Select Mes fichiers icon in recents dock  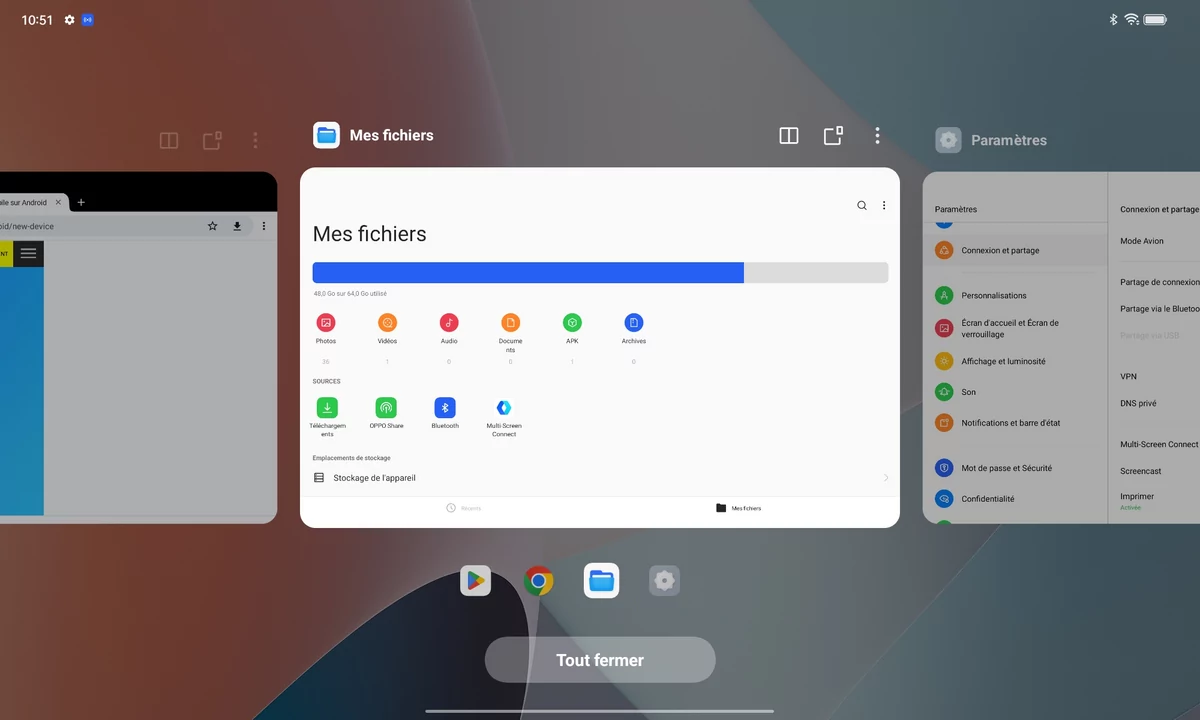click(x=601, y=580)
